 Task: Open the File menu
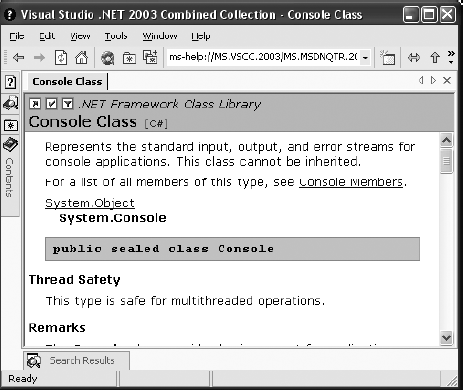point(17,36)
